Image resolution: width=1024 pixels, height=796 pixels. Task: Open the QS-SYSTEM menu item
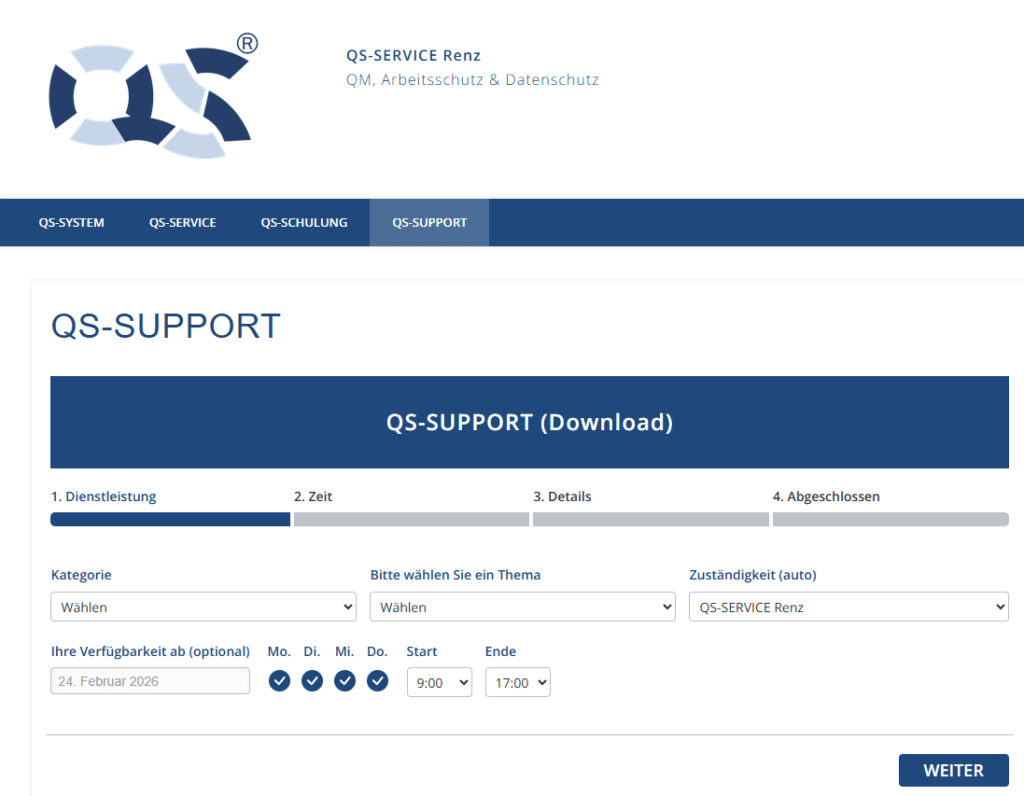pos(71,223)
